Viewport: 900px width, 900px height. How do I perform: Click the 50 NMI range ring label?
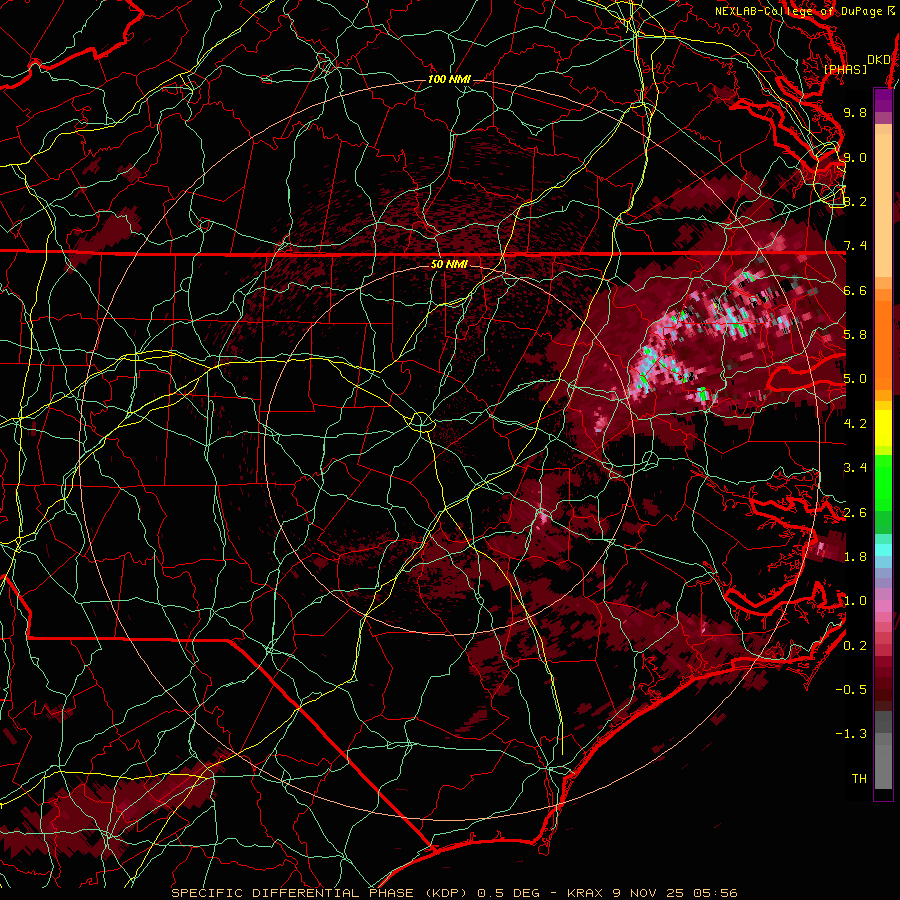[449, 265]
